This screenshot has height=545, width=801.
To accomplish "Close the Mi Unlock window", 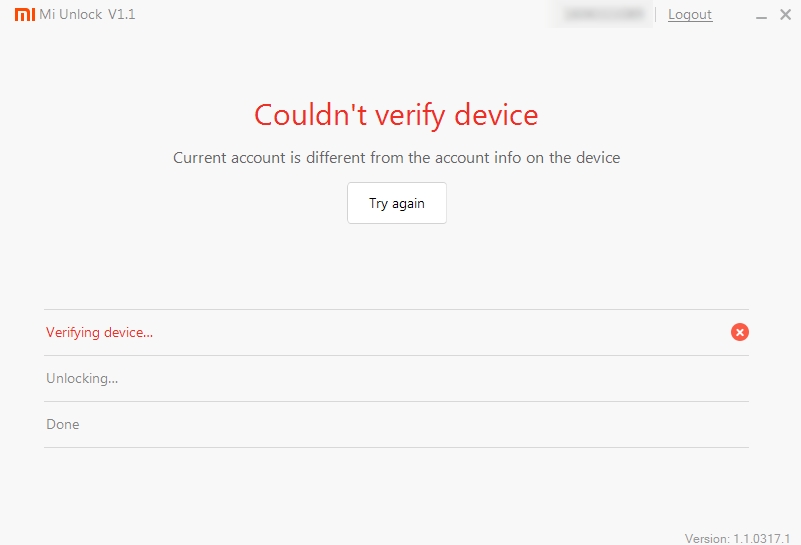I will click(785, 14).
